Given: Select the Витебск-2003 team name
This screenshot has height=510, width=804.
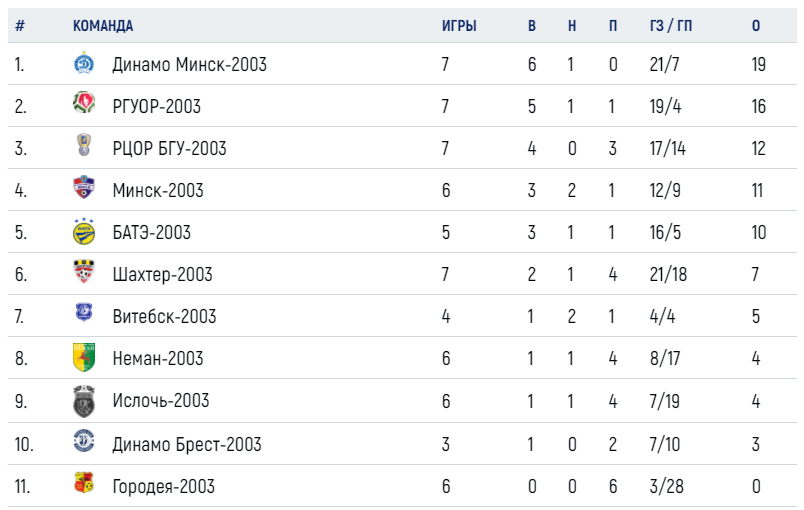Looking at the screenshot, I should click(164, 317).
